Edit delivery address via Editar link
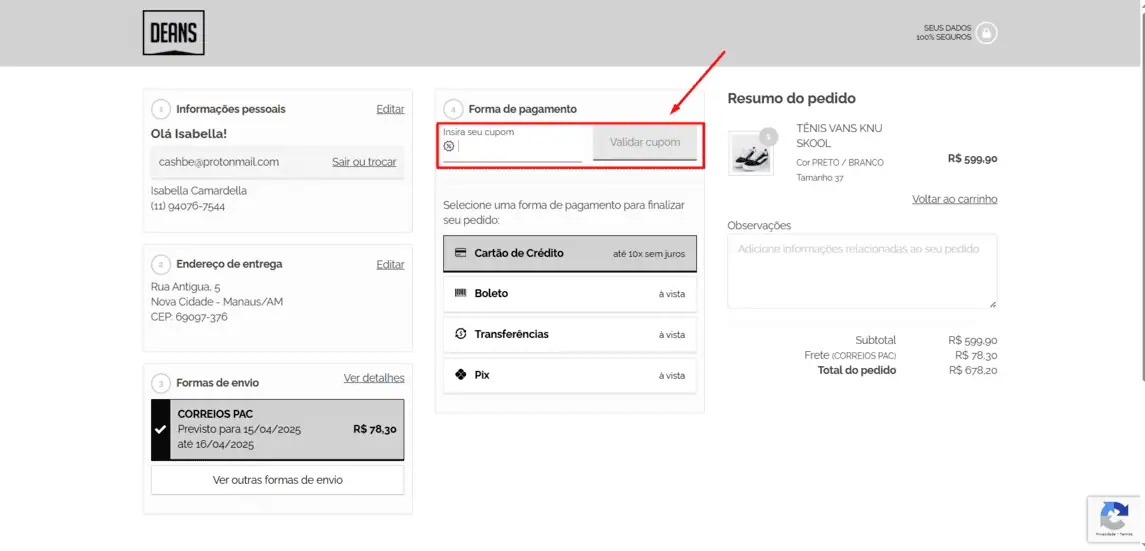The image size is (1145, 551). pos(390,264)
